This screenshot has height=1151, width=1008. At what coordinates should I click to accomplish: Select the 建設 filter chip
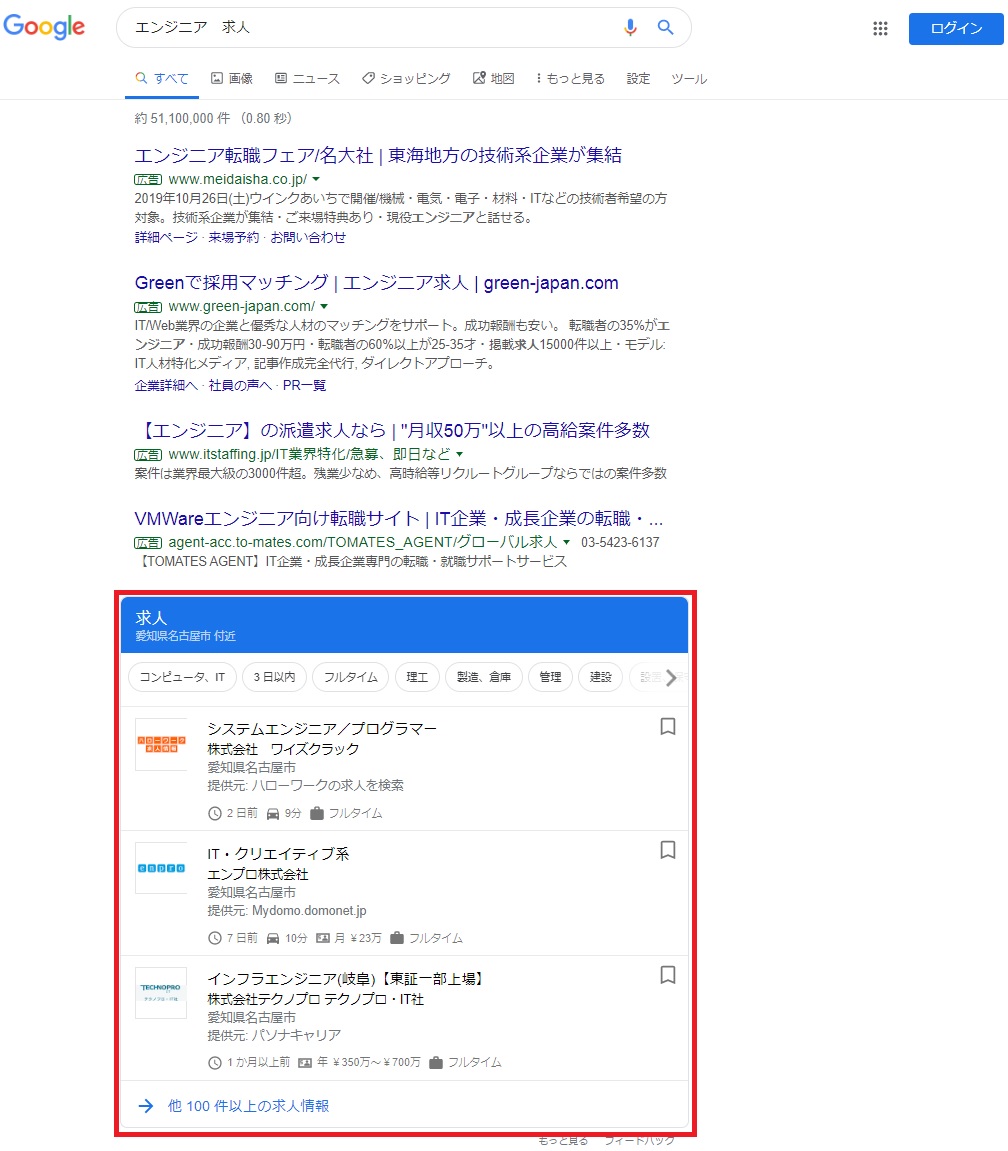pos(601,677)
